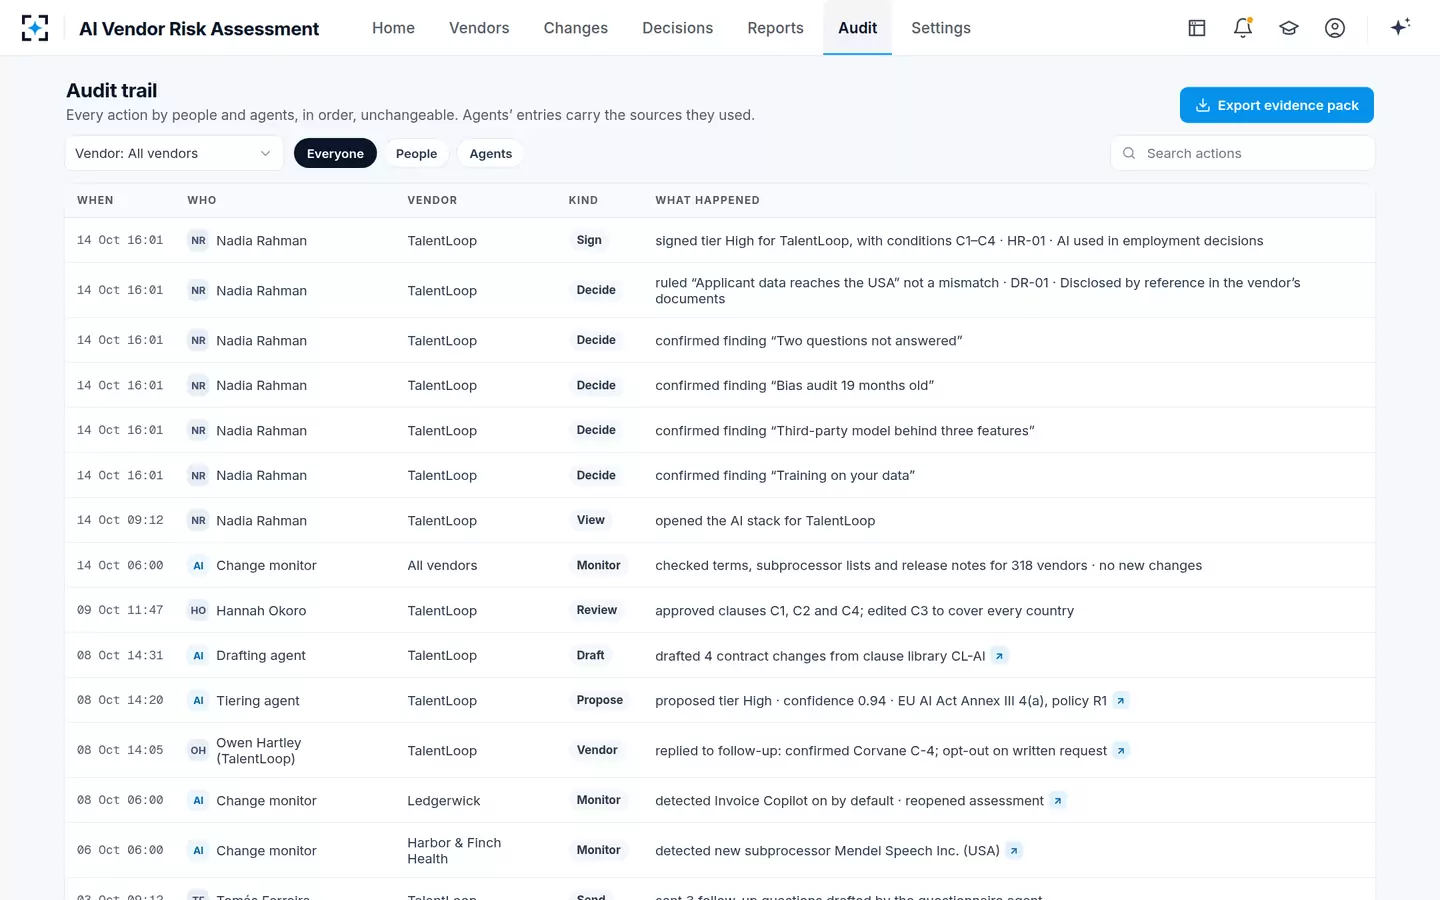Click the Tiering agent name
Viewport: 1440px width, 900px height.
(x=258, y=701)
